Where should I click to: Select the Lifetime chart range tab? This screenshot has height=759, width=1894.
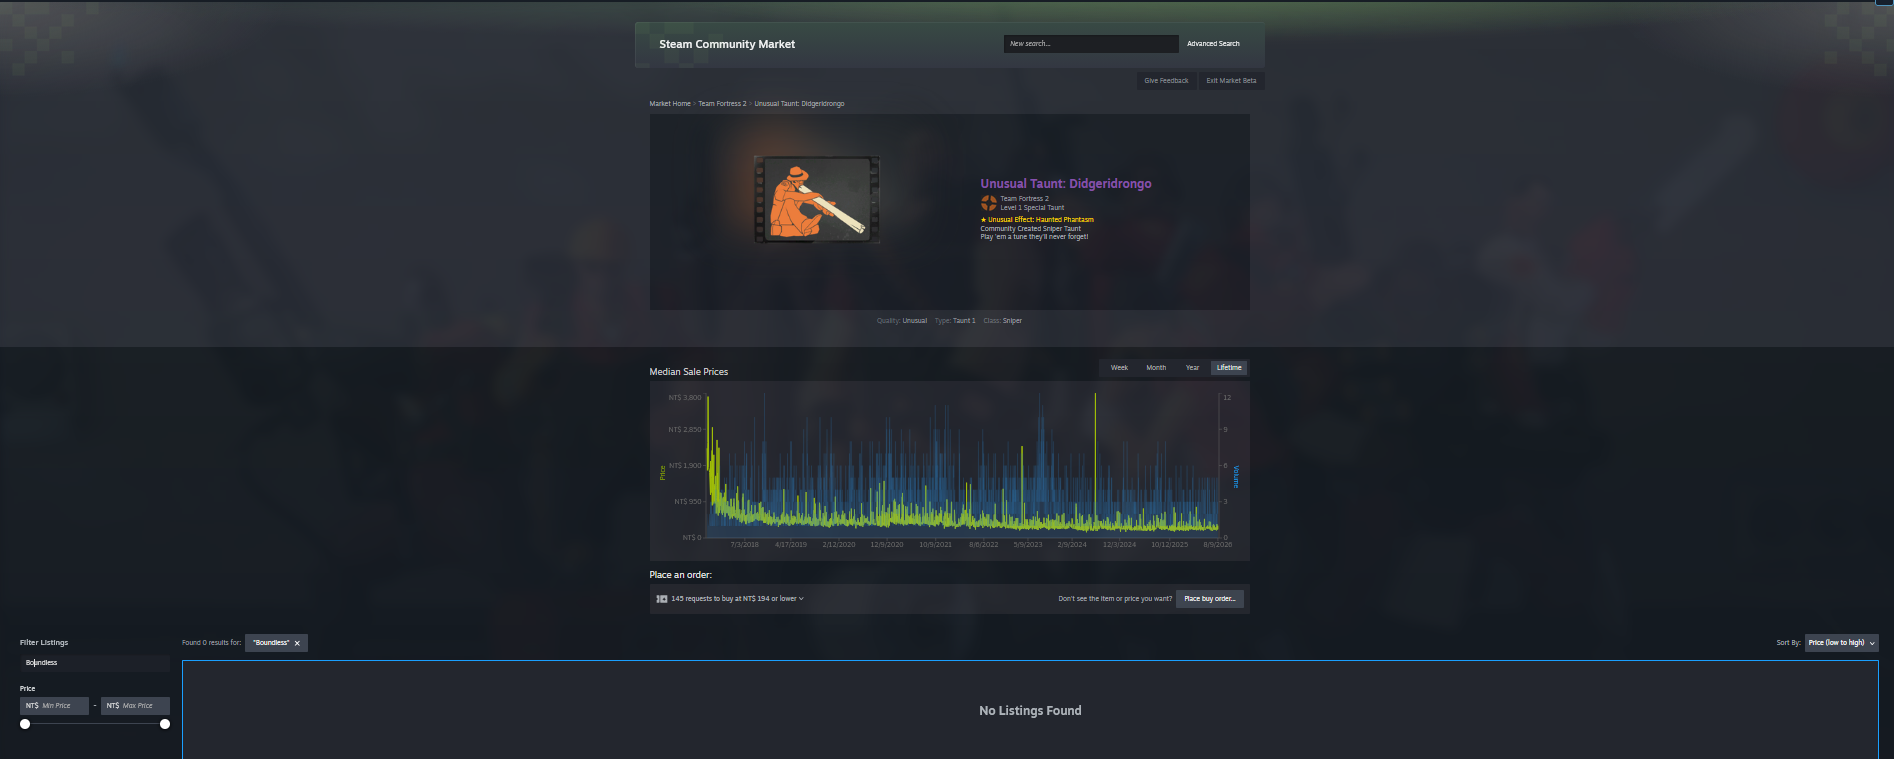(1229, 368)
